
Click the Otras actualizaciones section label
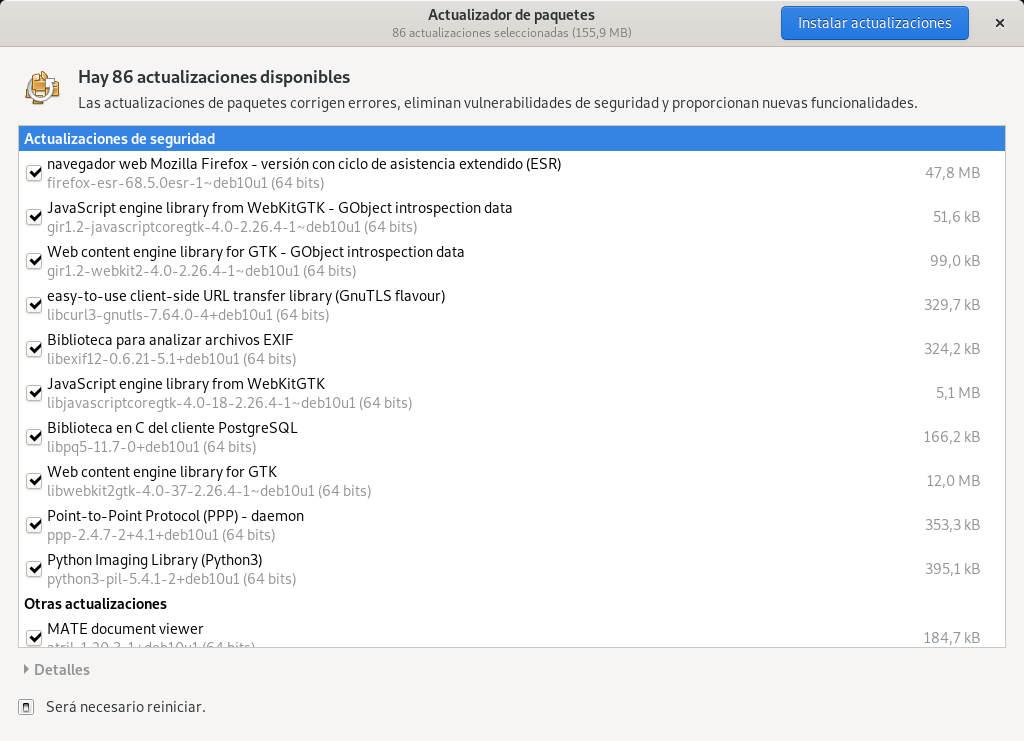point(97,603)
